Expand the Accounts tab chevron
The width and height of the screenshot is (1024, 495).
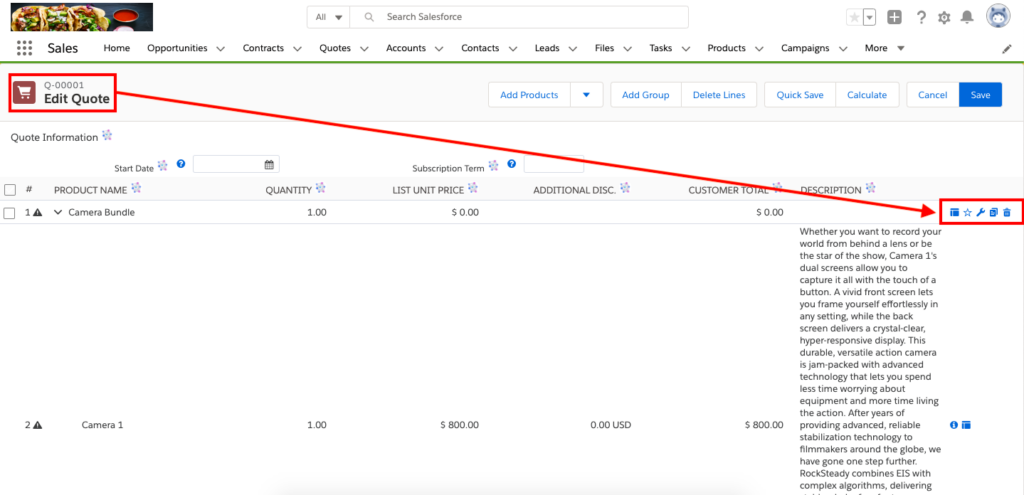439,48
